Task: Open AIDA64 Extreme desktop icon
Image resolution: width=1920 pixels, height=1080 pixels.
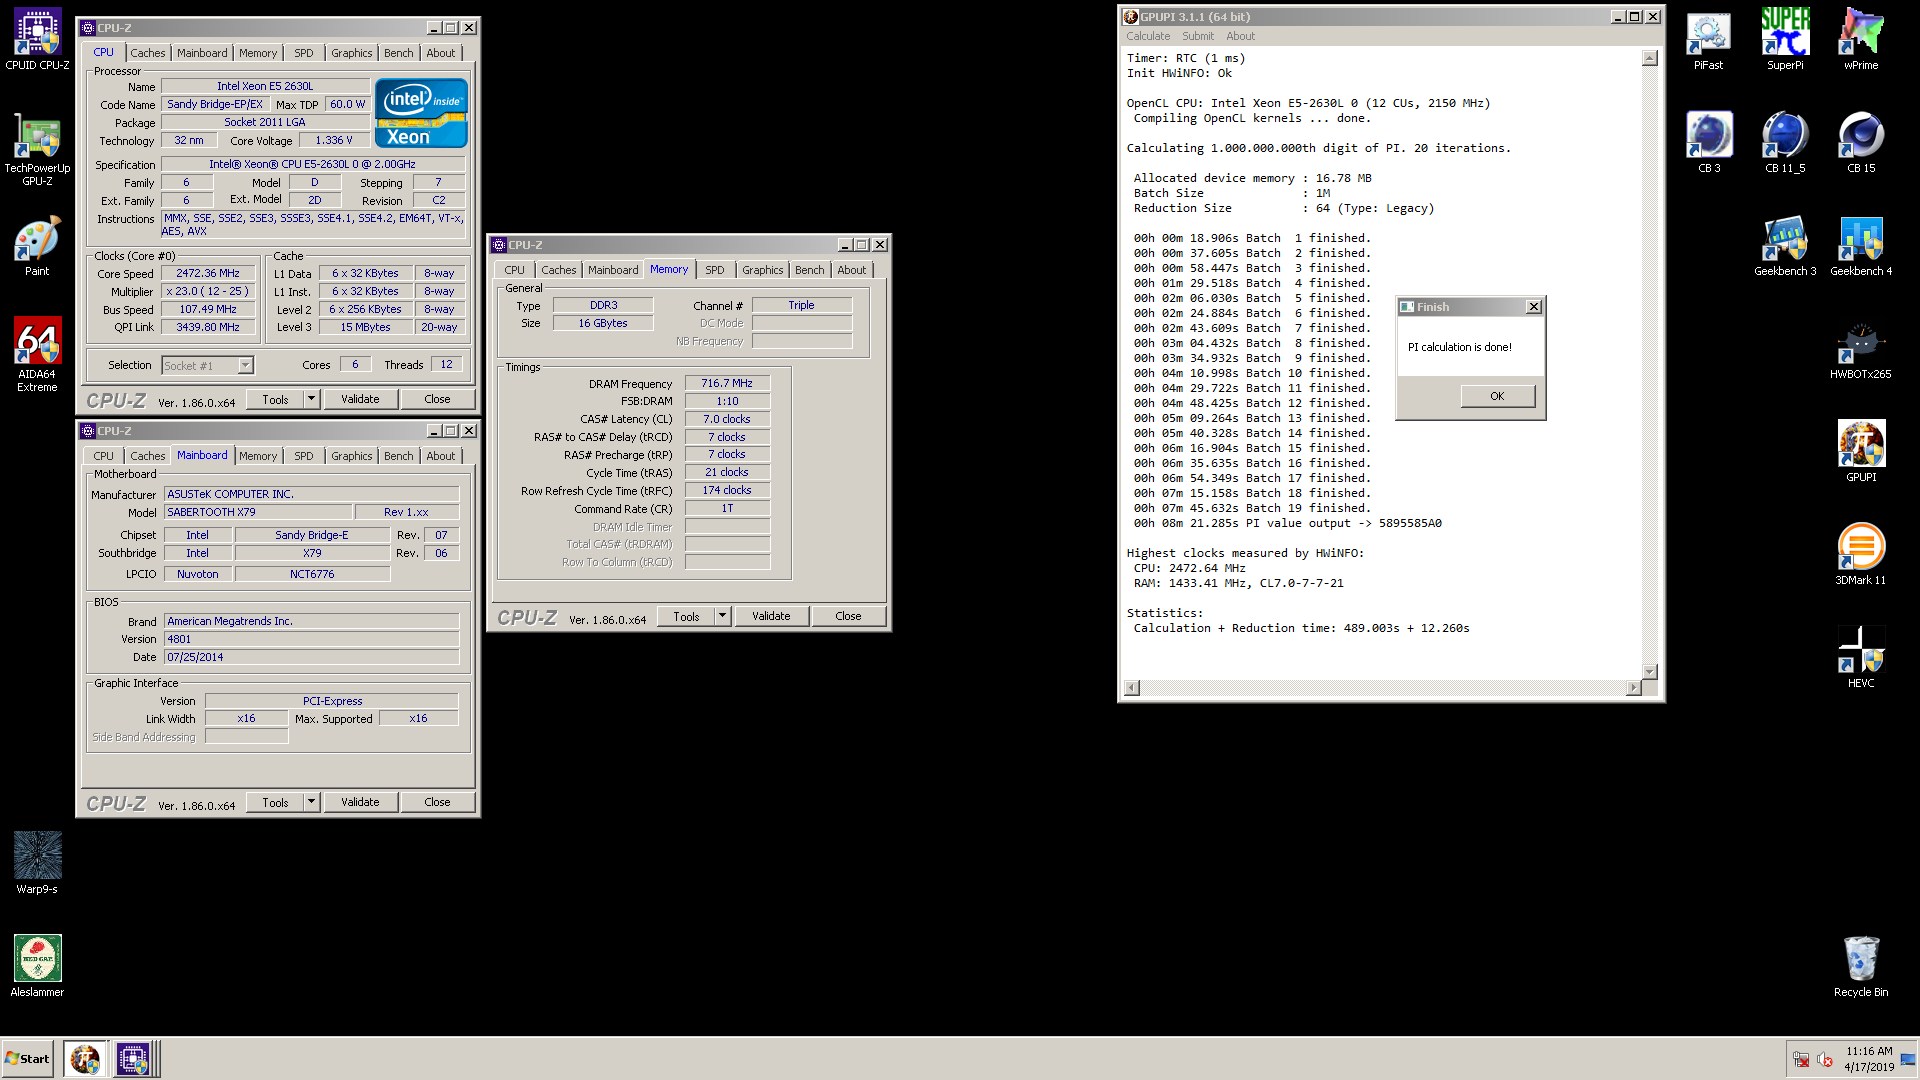Action: pos(37,354)
